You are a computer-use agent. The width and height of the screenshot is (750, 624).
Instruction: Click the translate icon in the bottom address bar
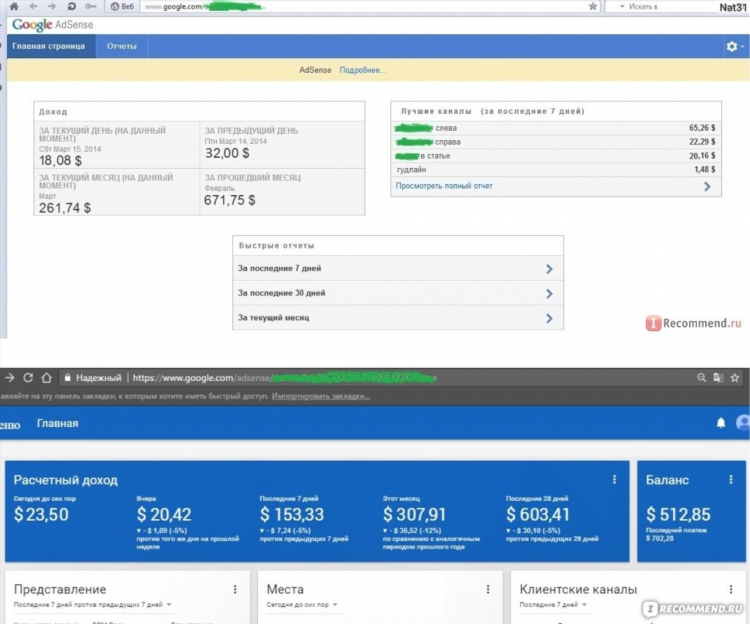click(x=718, y=378)
